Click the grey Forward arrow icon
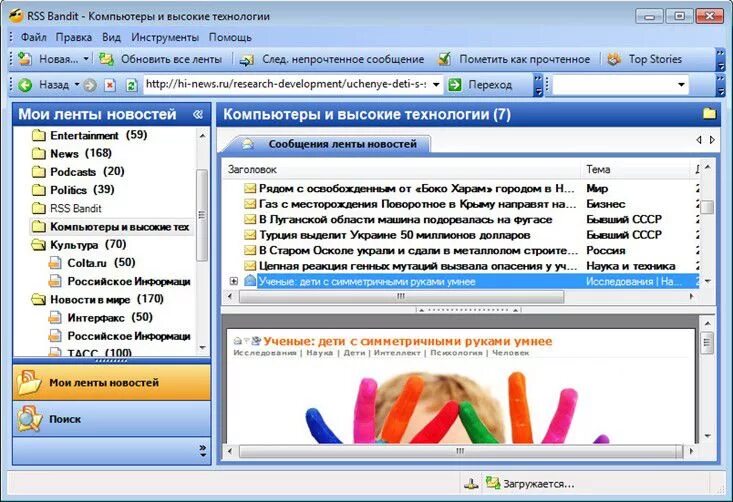This screenshot has width=733, height=502. [90, 85]
